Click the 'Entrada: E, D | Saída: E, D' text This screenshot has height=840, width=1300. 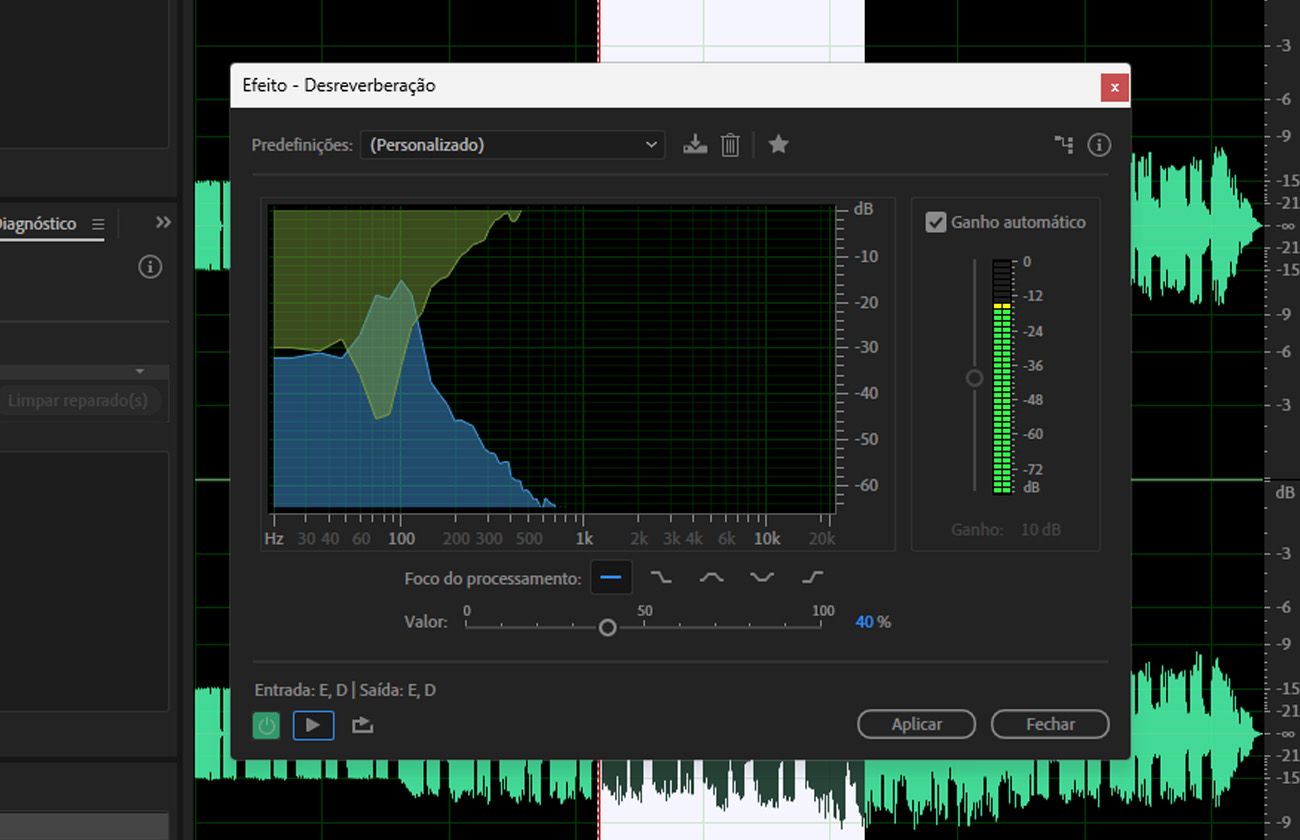(x=345, y=690)
